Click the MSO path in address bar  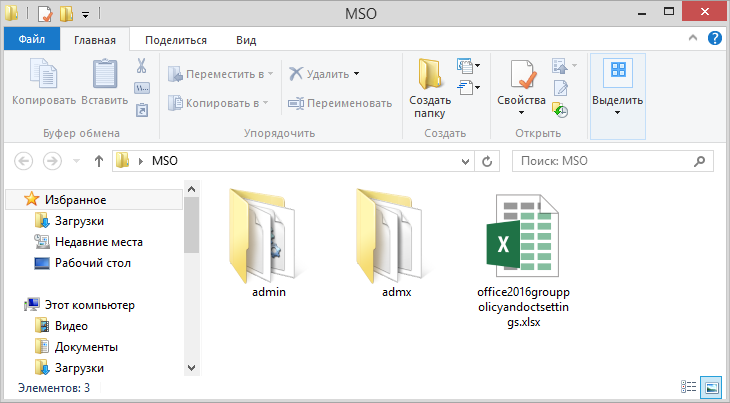165,161
